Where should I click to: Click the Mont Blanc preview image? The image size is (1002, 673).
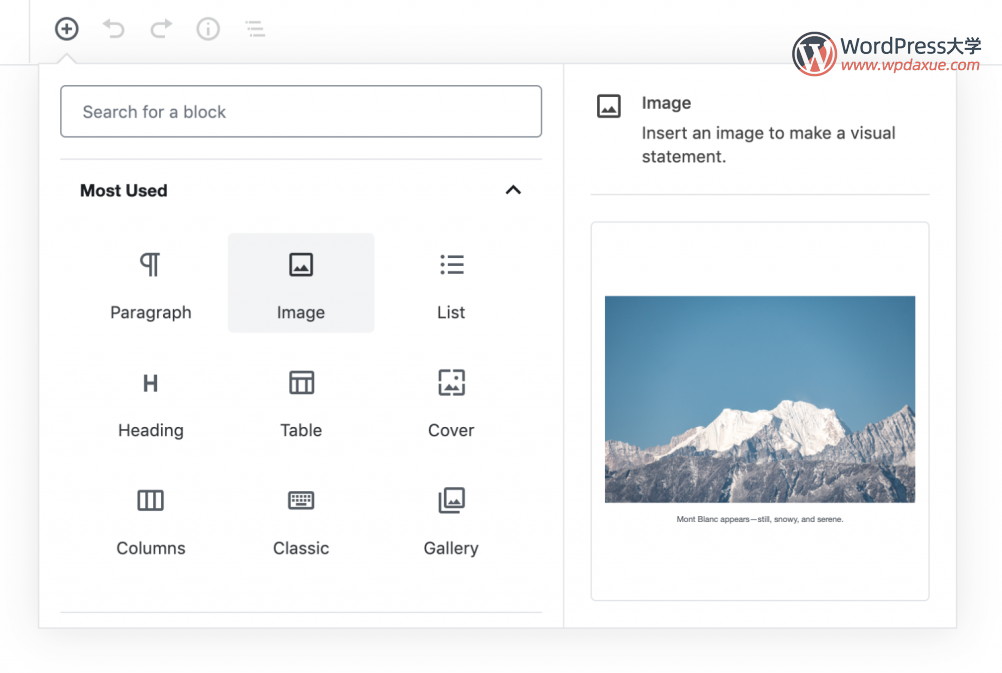point(760,399)
